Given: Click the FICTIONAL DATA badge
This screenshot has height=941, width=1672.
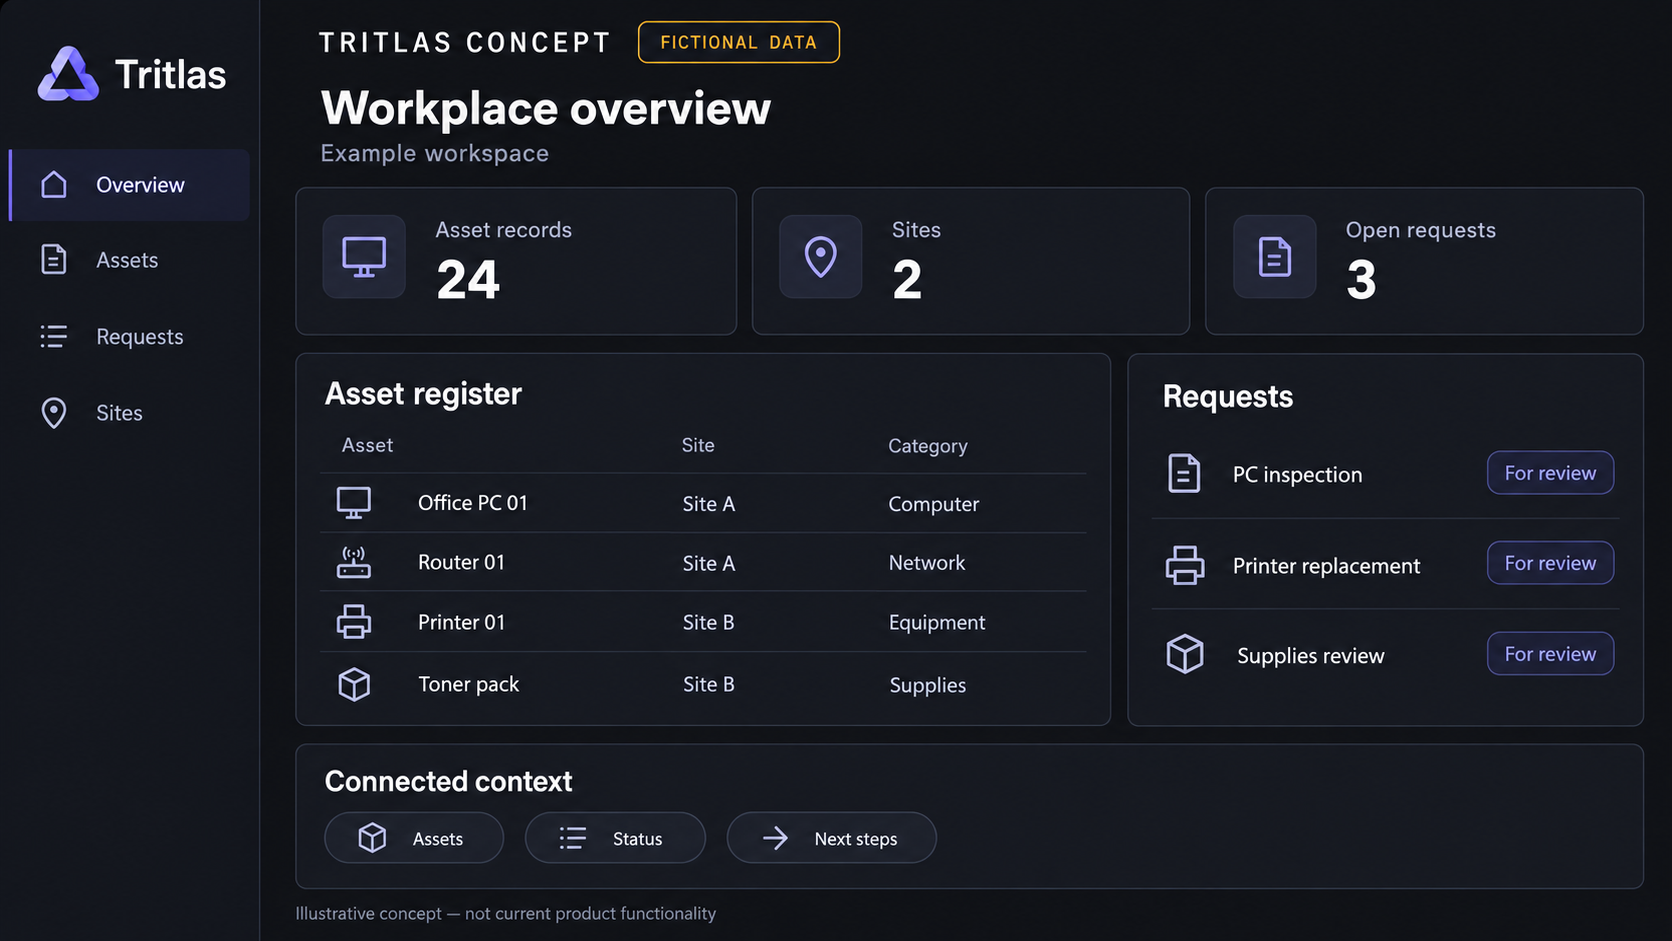Looking at the screenshot, I should tap(739, 42).
